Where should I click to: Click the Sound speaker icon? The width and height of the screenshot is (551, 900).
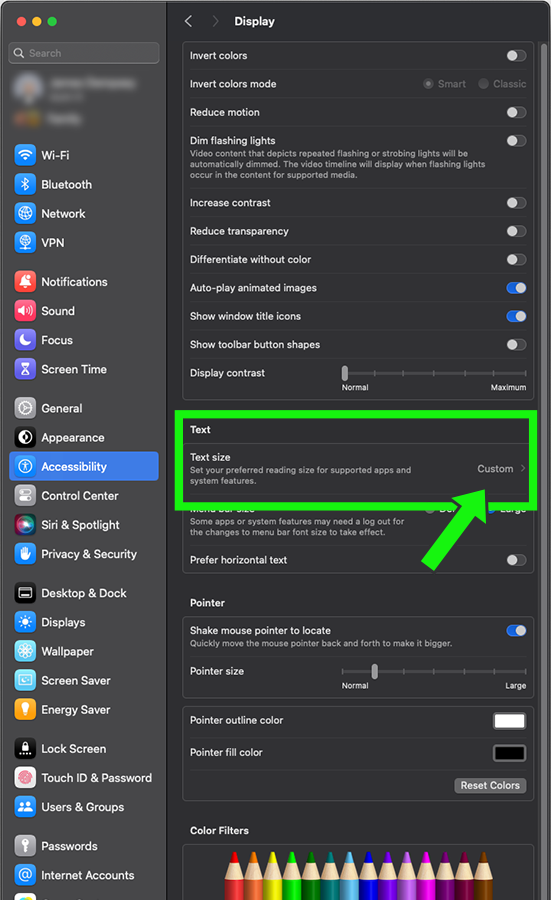pyautogui.click(x=25, y=311)
